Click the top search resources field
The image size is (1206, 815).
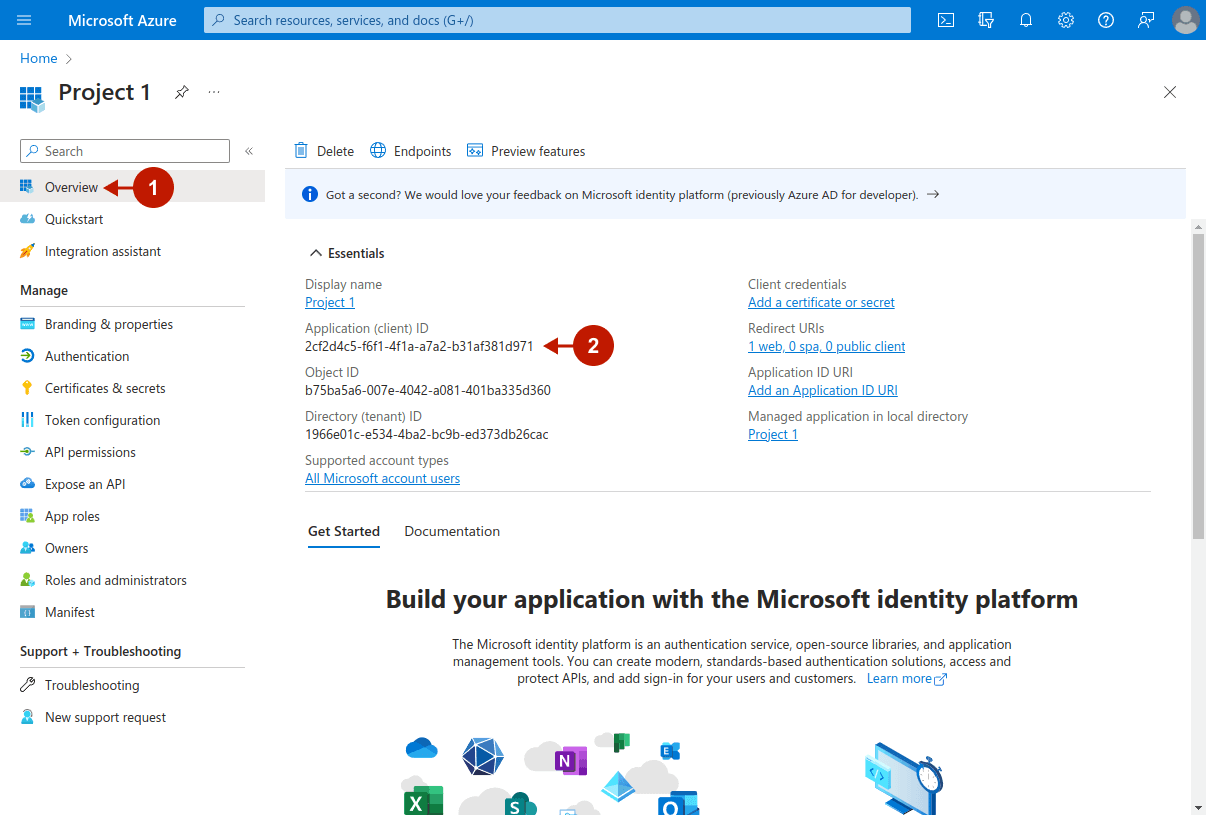coord(557,20)
